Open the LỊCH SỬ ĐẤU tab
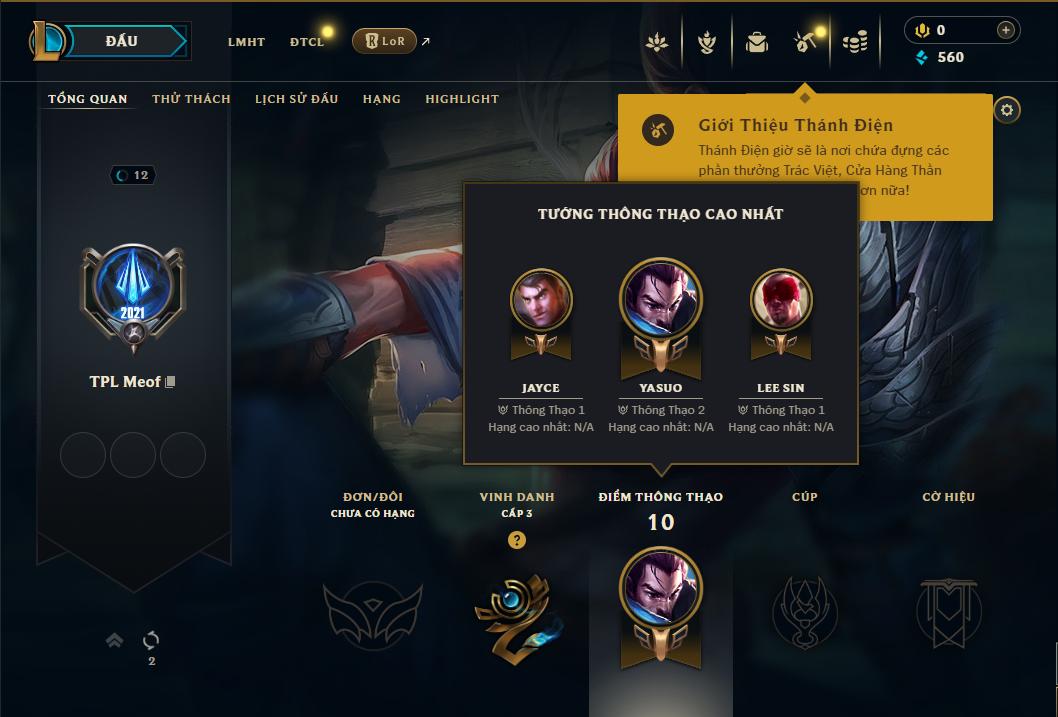Viewport: 1058px width, 717px height. tap(296, 99)
